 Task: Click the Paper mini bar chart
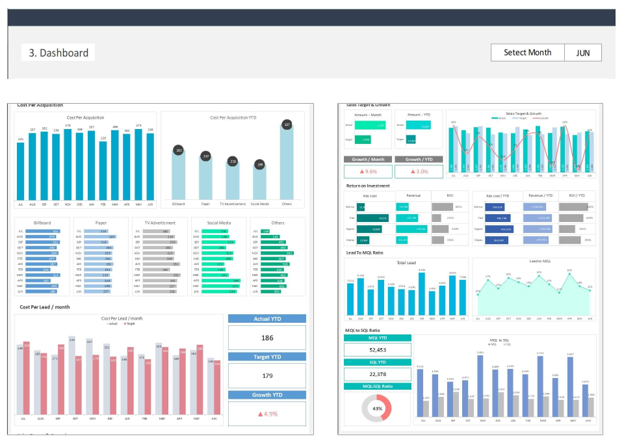(101, 257)
